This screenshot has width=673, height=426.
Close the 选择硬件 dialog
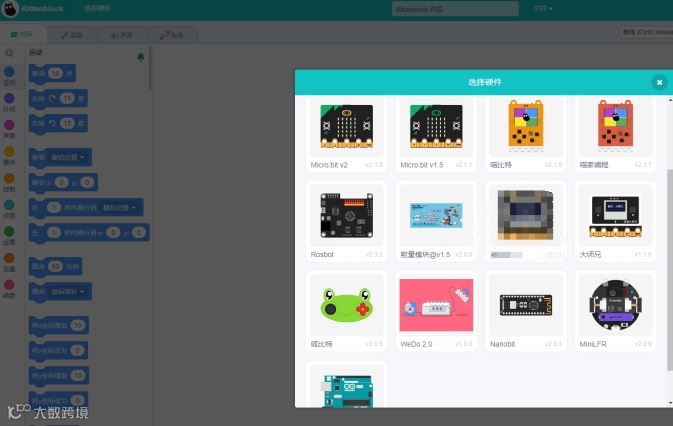click(x=659, y=82)
